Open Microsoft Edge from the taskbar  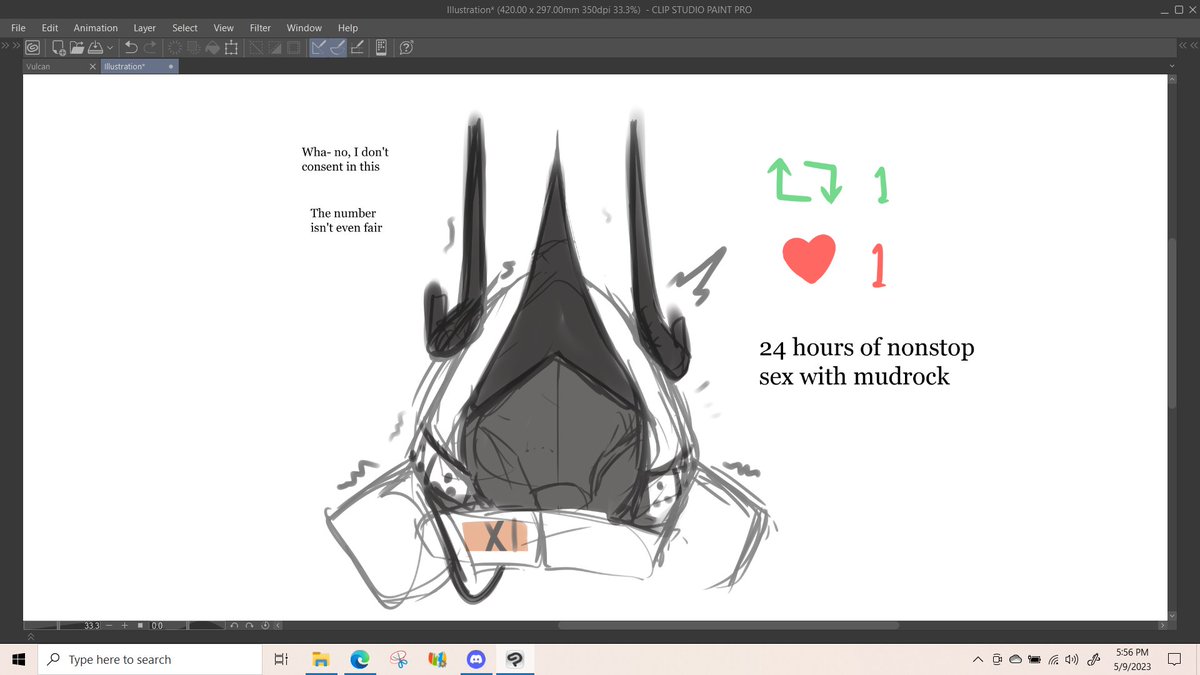[x=359, y=659]
